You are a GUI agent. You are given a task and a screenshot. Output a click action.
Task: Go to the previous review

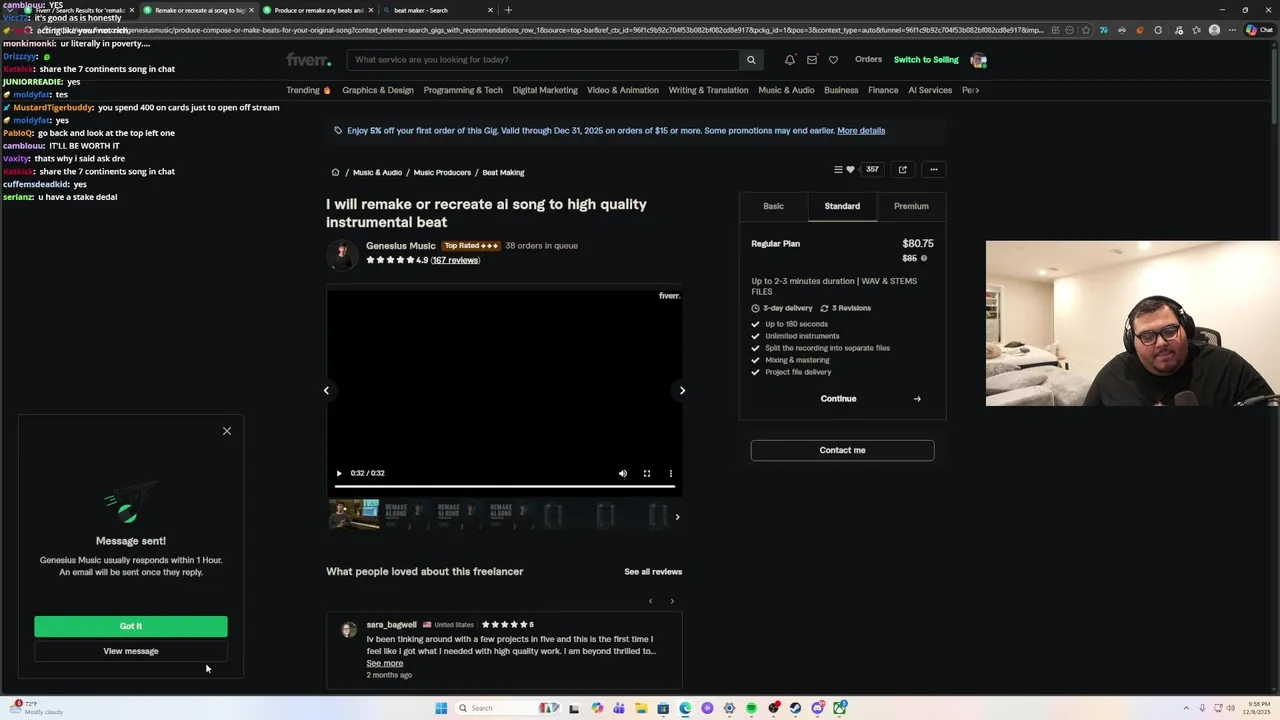(x=650, y=601)
